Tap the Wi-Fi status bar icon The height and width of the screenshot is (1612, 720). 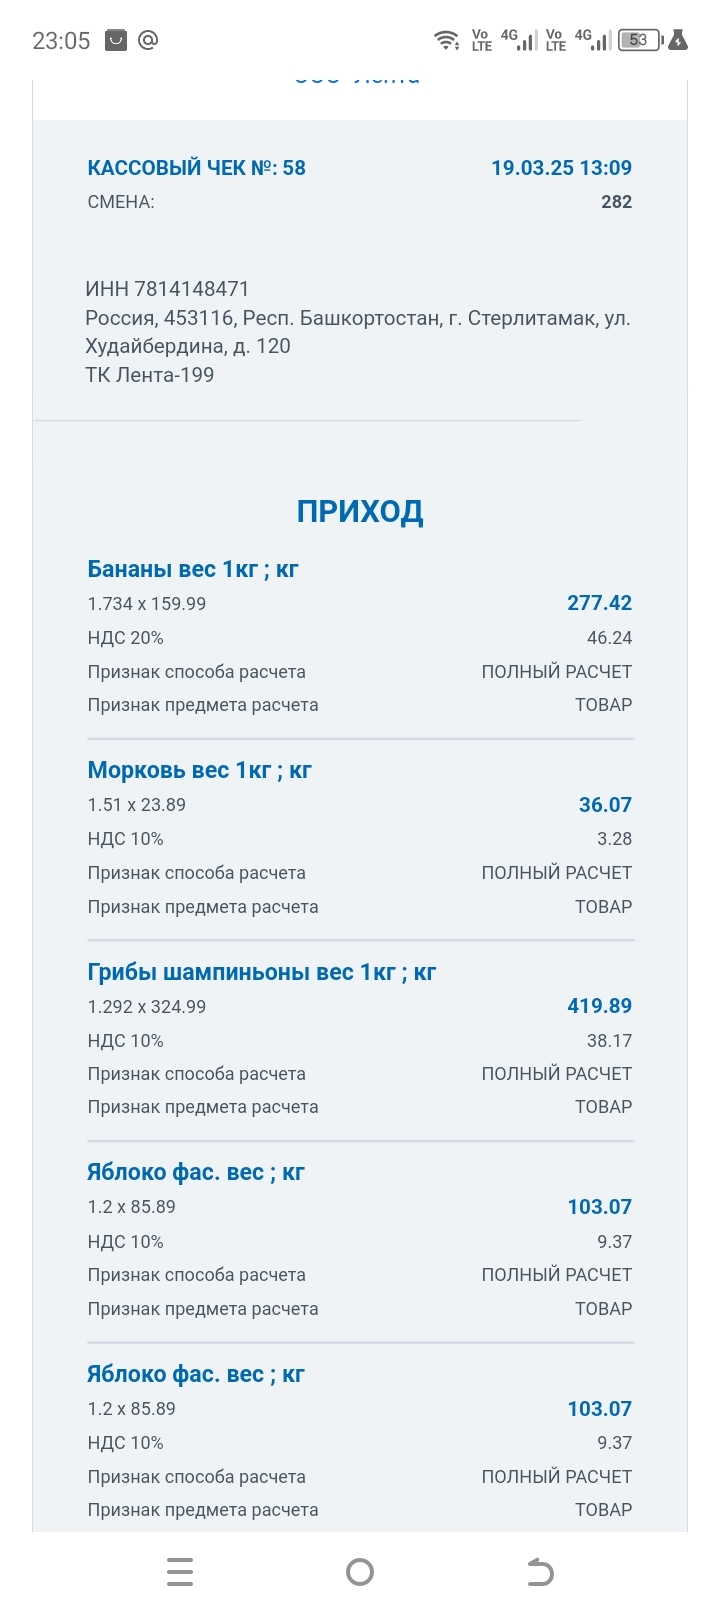[446, 40]
